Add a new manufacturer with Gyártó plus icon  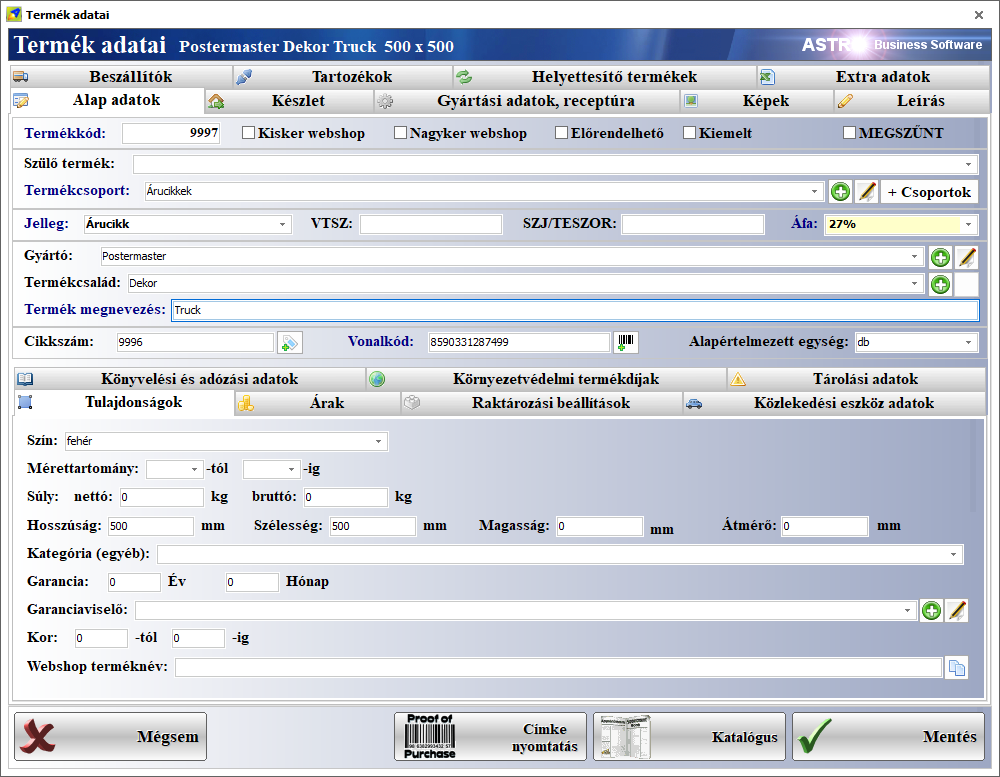pos(940,257)
